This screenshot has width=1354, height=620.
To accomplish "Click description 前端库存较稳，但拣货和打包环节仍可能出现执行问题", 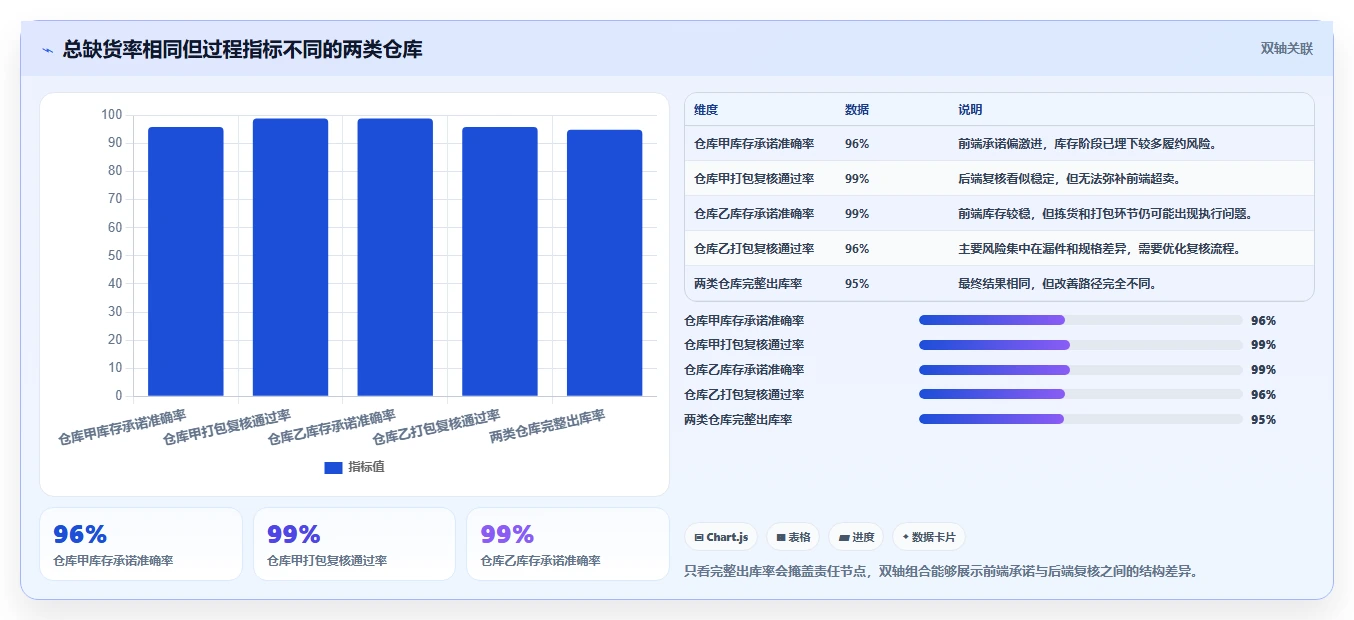I will pos(1105,214).
